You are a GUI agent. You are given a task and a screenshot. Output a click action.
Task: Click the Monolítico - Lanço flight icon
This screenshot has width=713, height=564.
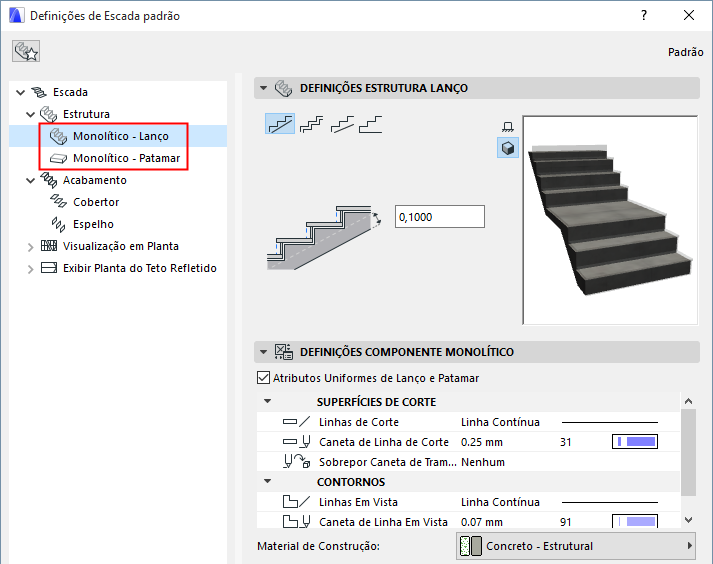pos(59,136)
